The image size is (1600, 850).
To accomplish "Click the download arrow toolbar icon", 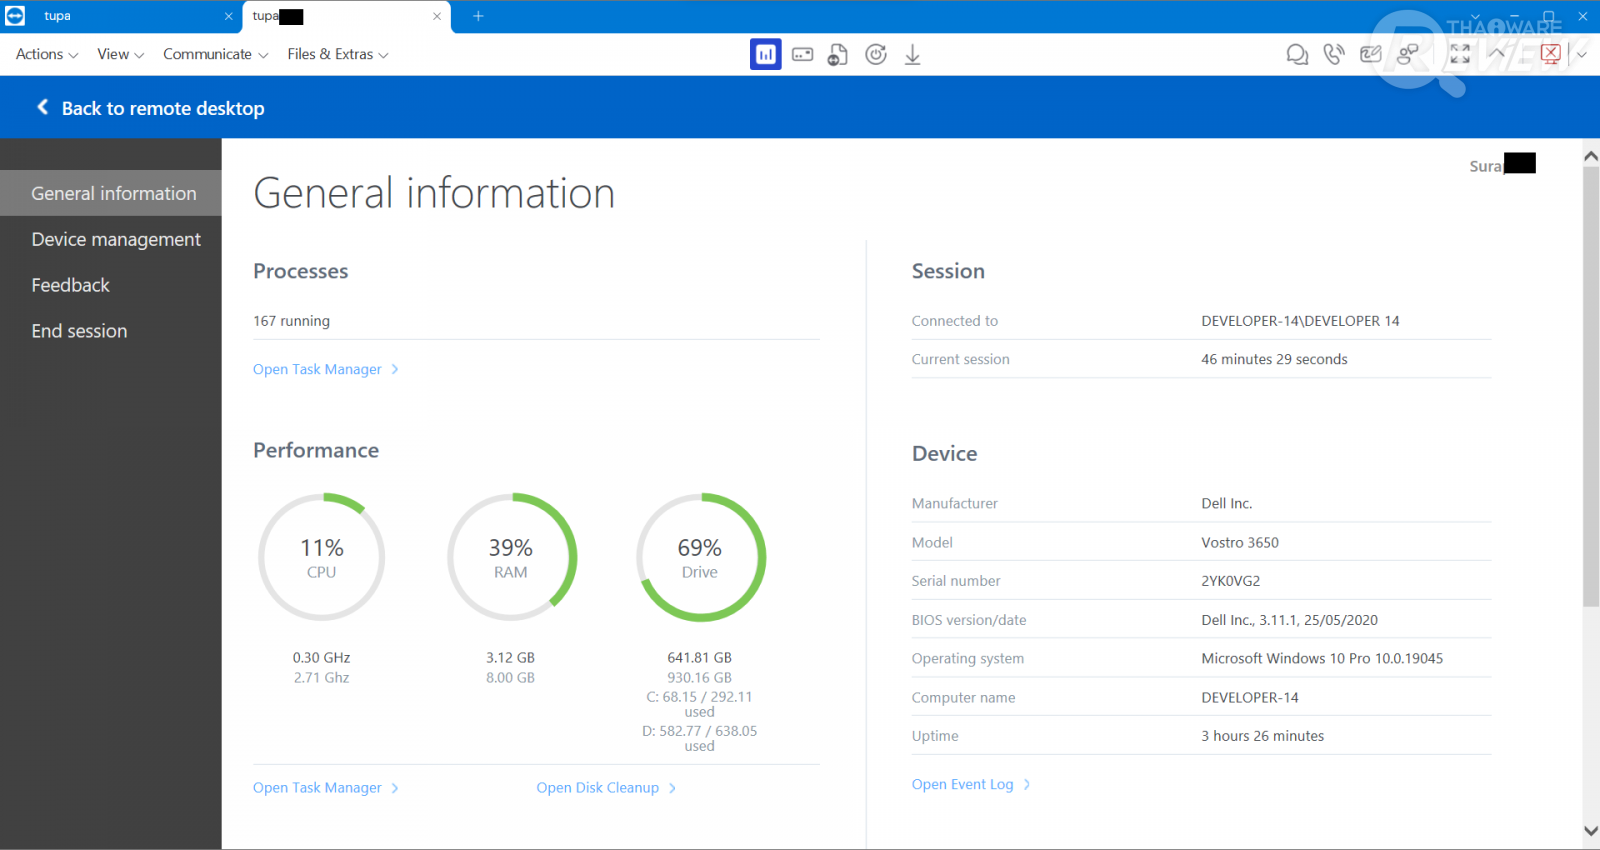I will (x=913, y=54).
